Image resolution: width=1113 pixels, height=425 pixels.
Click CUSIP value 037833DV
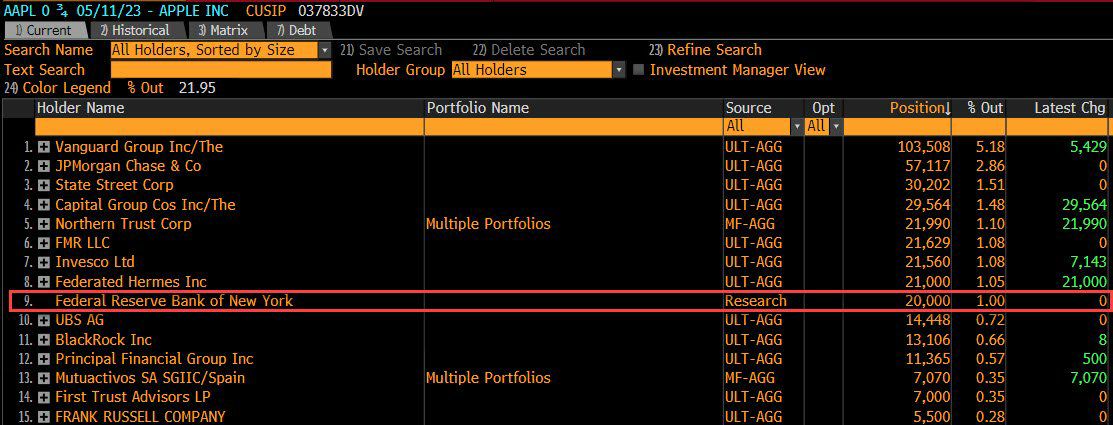pyautogui.click(x=332, y=11)
